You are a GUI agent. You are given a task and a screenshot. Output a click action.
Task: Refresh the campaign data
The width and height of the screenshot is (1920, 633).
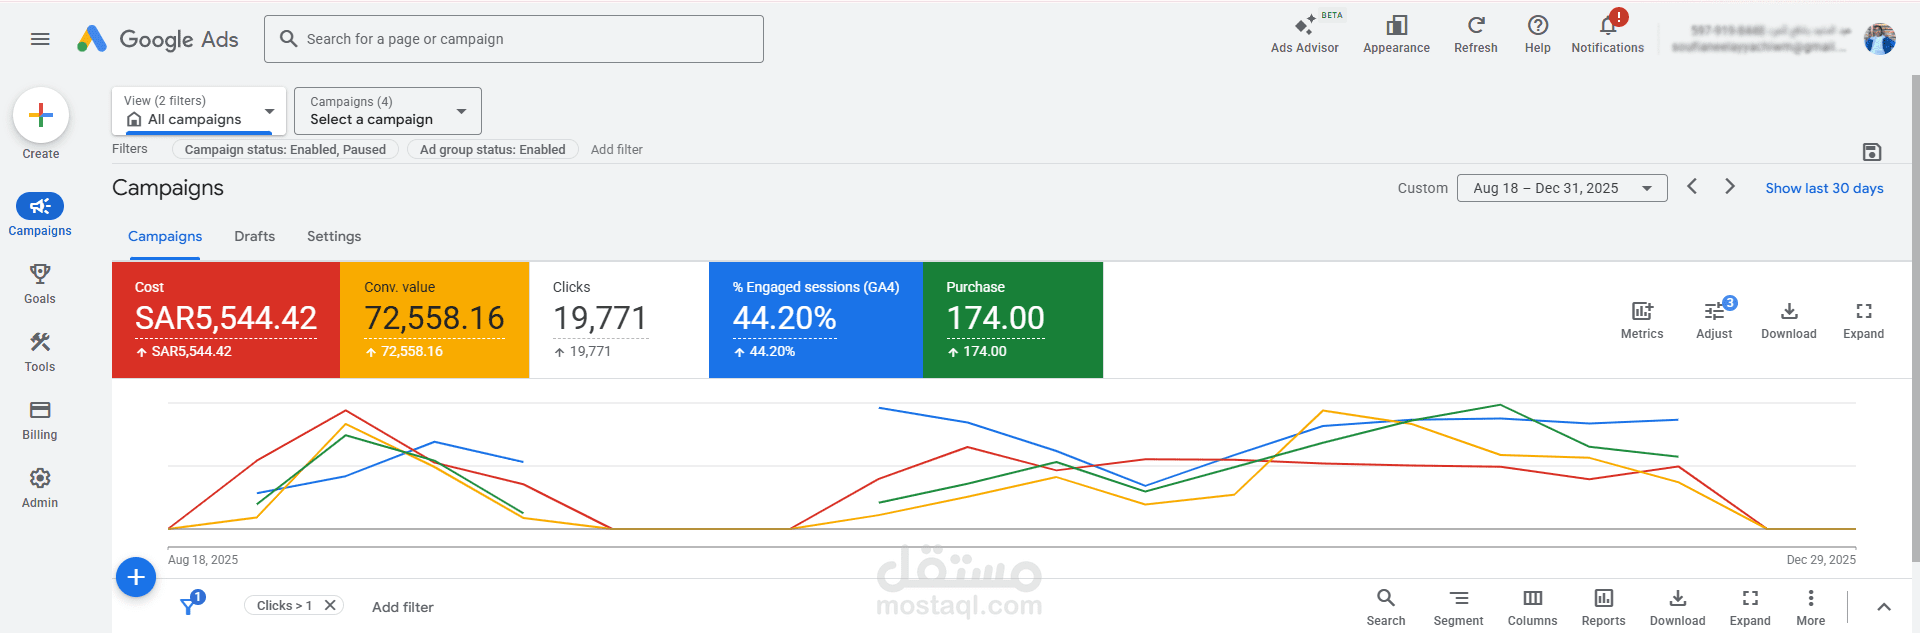point(1476,33)
